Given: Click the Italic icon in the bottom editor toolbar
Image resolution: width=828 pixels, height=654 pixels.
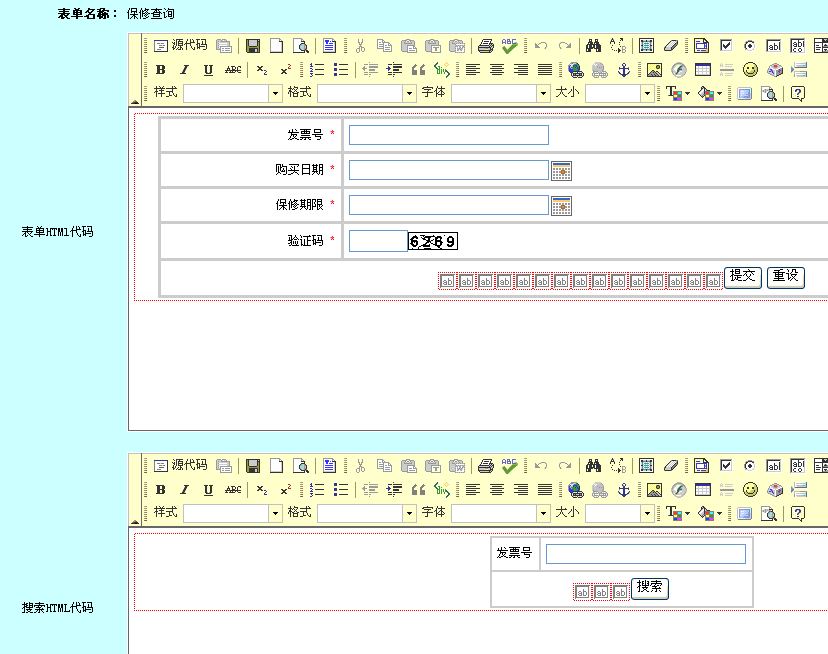Looking at the screenshot, I should (x=184, y=489).
